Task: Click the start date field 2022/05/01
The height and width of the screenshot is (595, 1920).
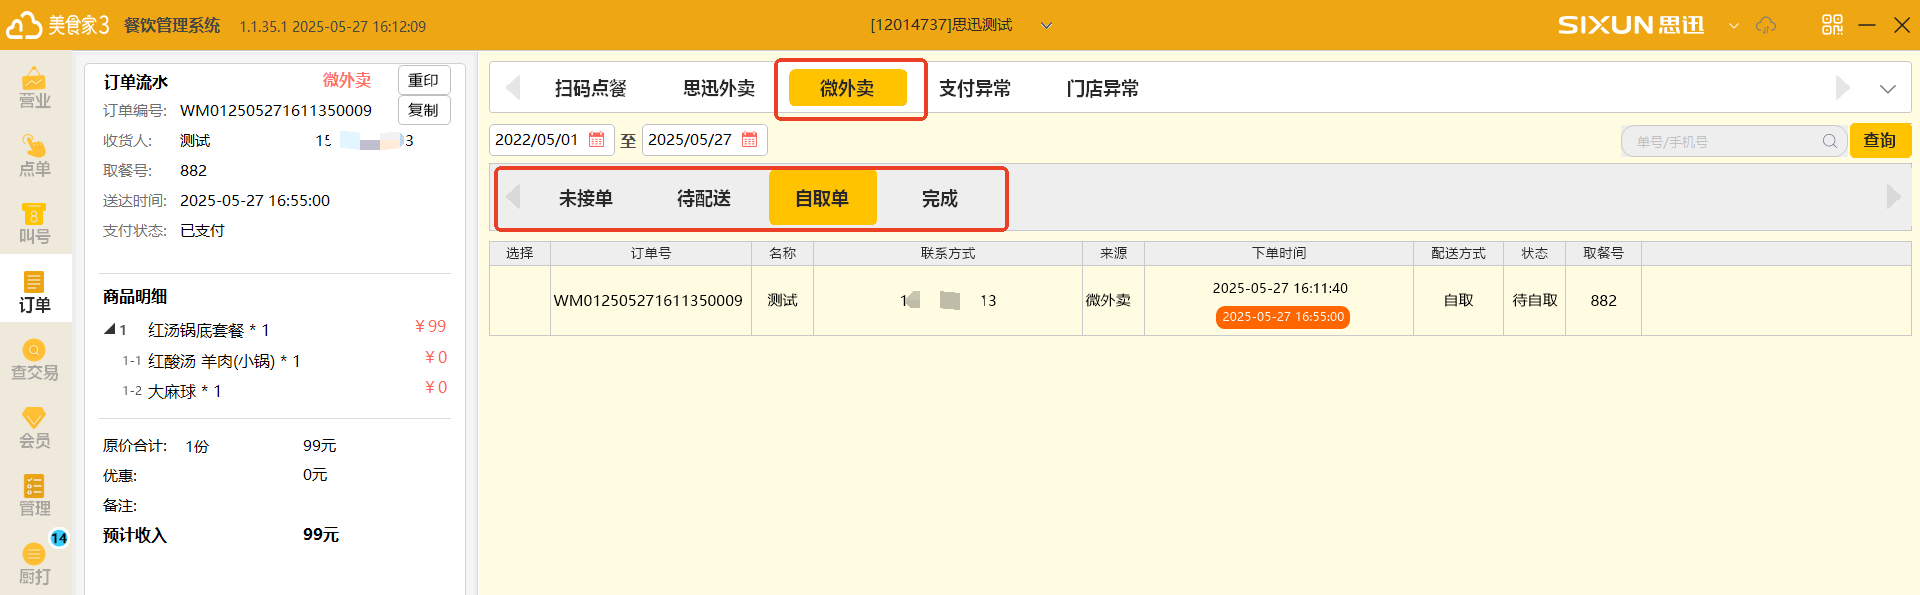Action: click(x=551, y=140)
